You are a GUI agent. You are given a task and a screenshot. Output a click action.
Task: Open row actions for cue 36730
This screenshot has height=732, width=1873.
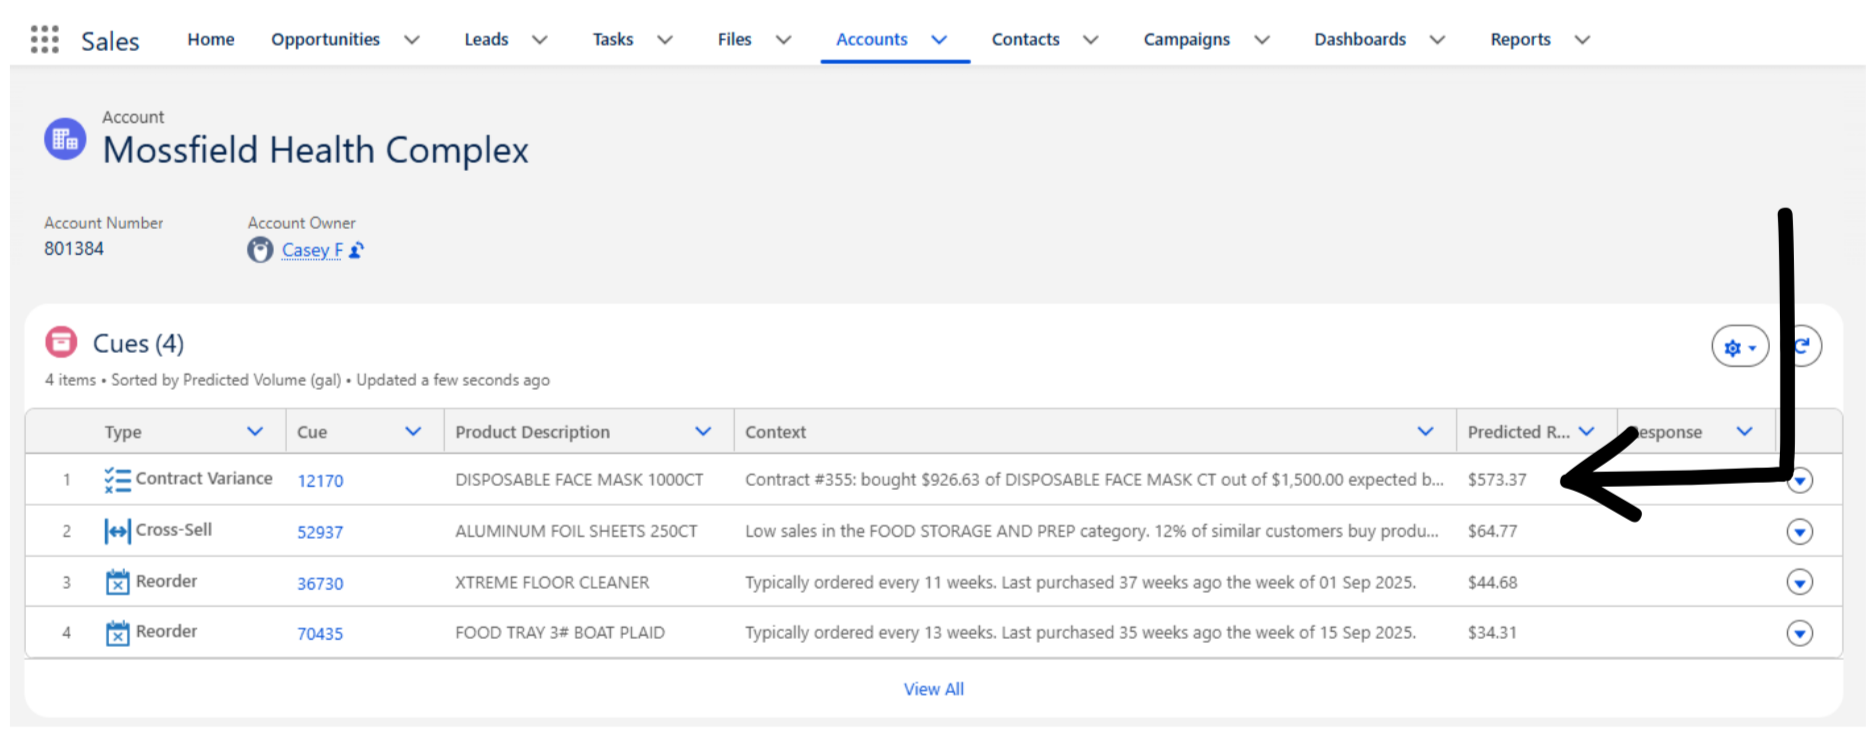(1800, 582)
